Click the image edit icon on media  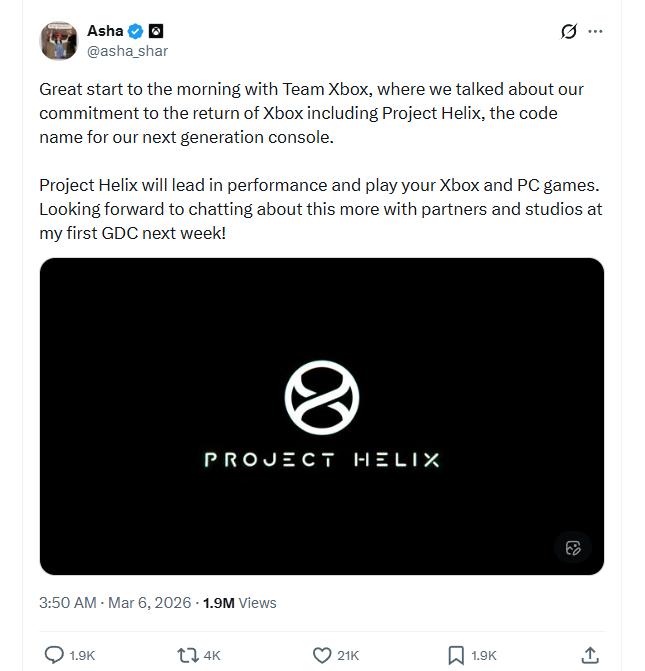pos(573,547)
